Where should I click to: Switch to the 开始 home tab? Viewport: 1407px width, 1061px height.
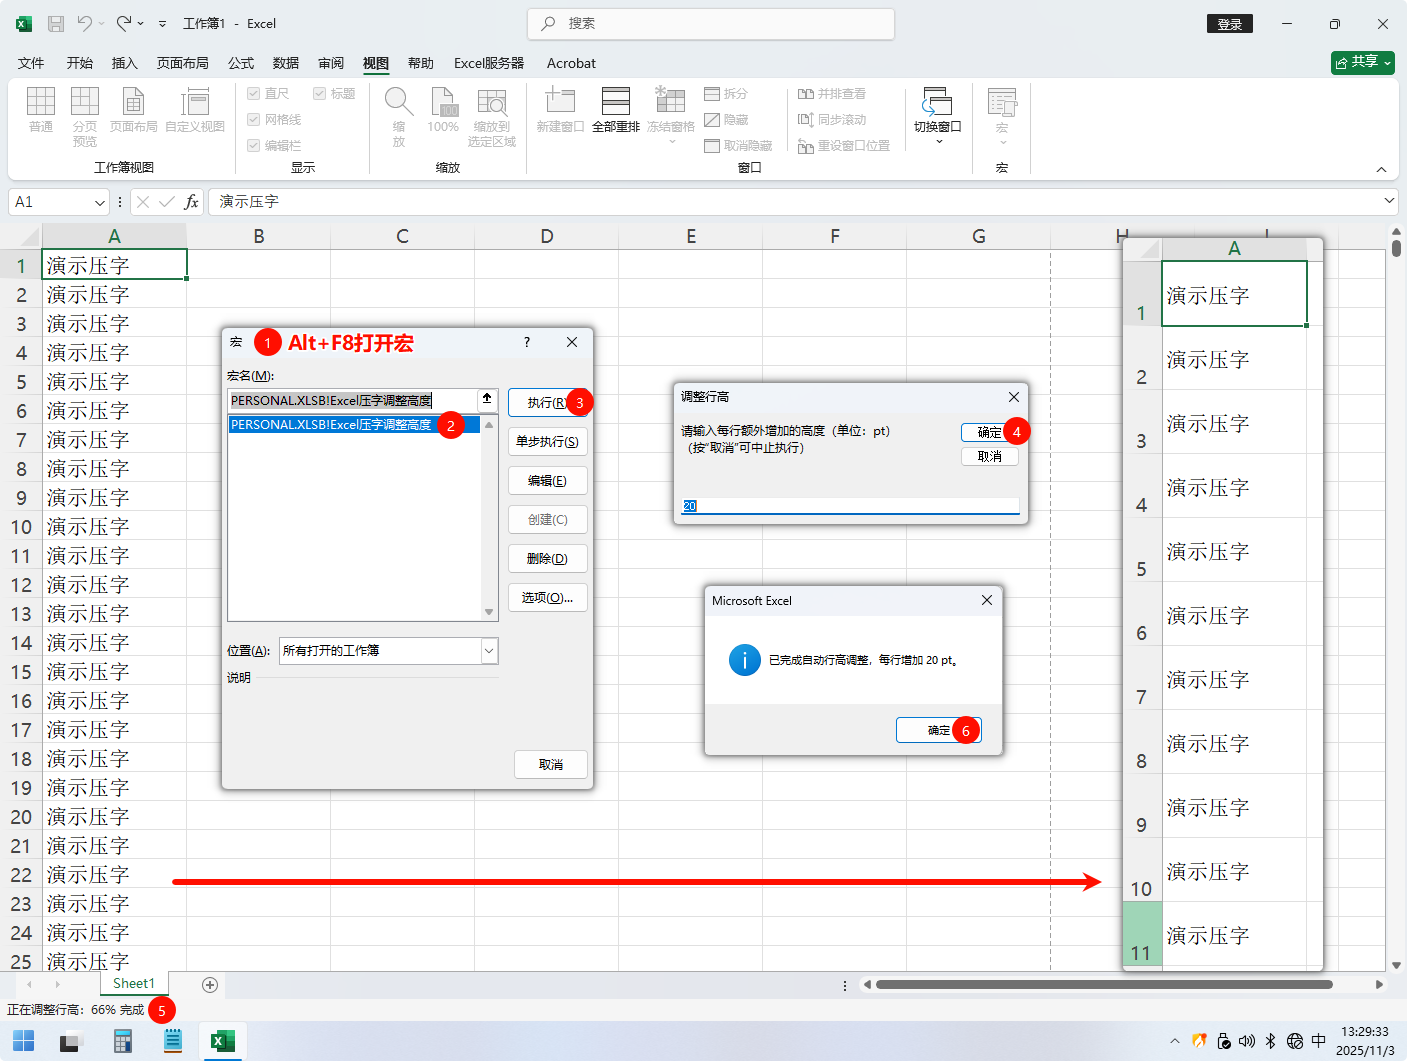coord(80,63)
